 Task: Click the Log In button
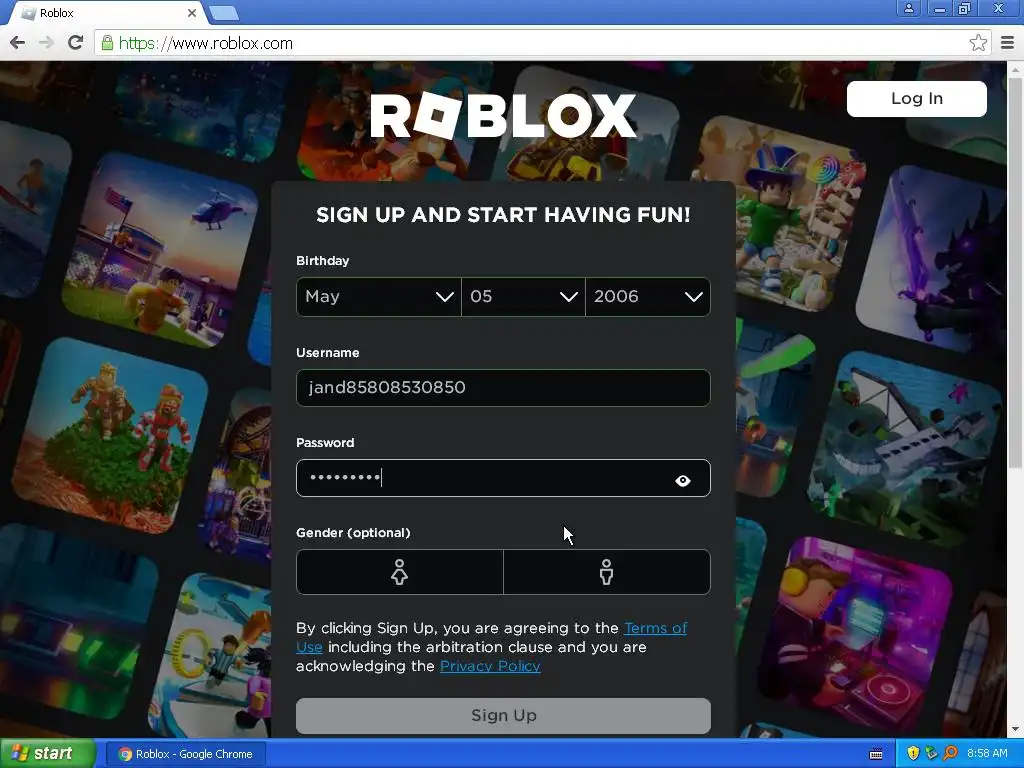tap(916, 99)
